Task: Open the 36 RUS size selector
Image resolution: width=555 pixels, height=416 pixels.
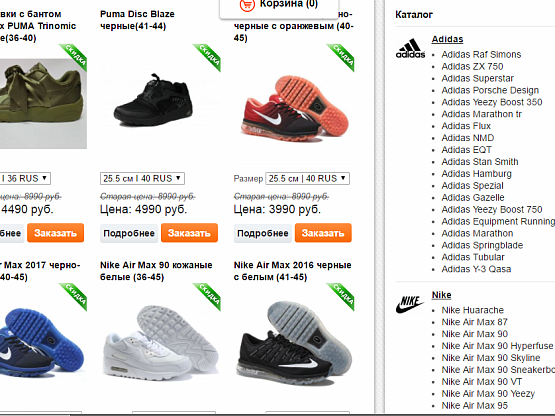Action: [x=23, y=178]
